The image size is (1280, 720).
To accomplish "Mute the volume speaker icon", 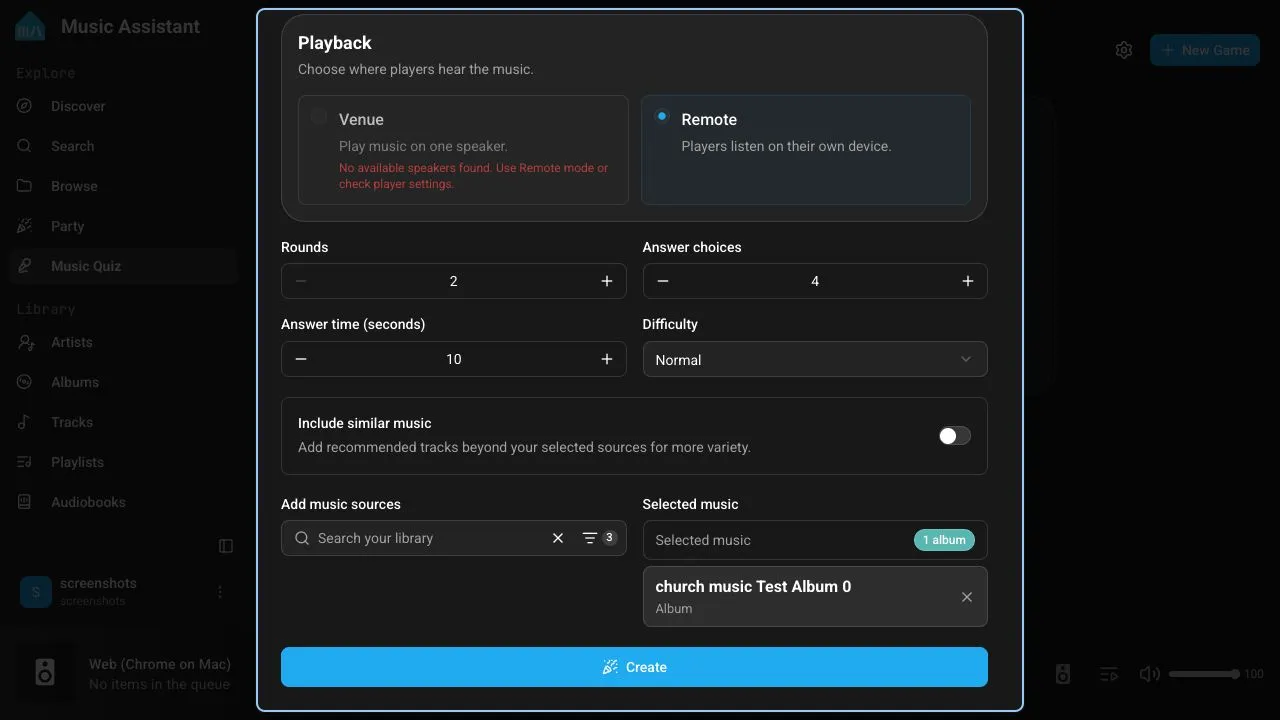I will tap(1150, 674).
